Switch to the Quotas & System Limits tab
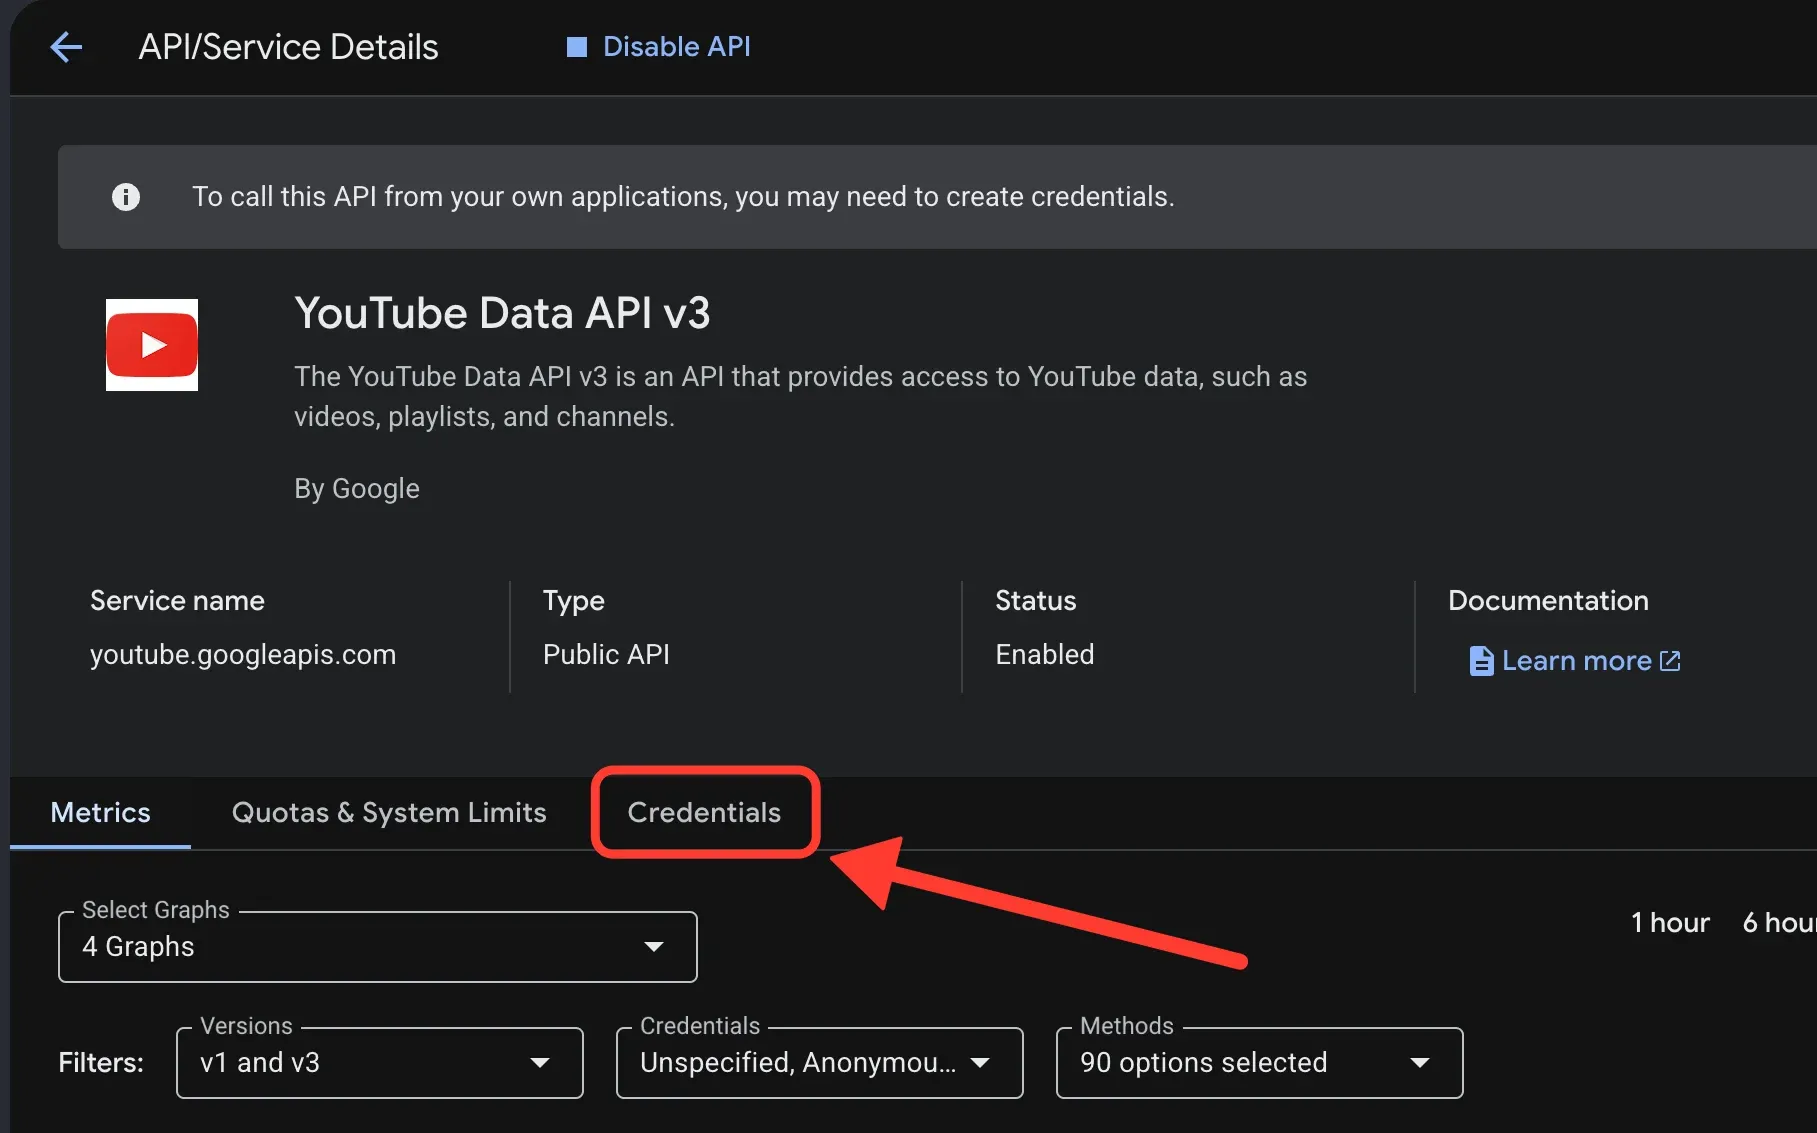 pyautogui.click(x=389, y=812)
